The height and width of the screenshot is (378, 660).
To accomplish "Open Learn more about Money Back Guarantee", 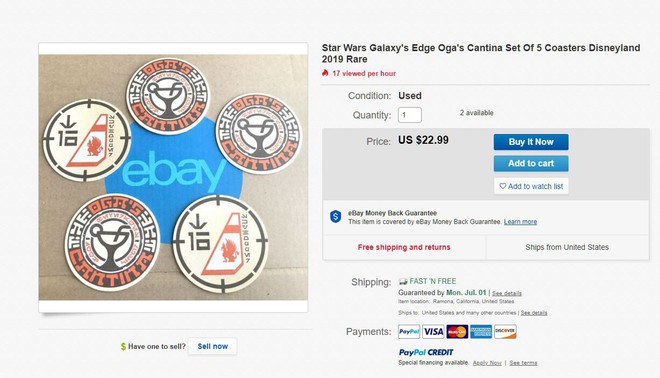I will 520,222.
